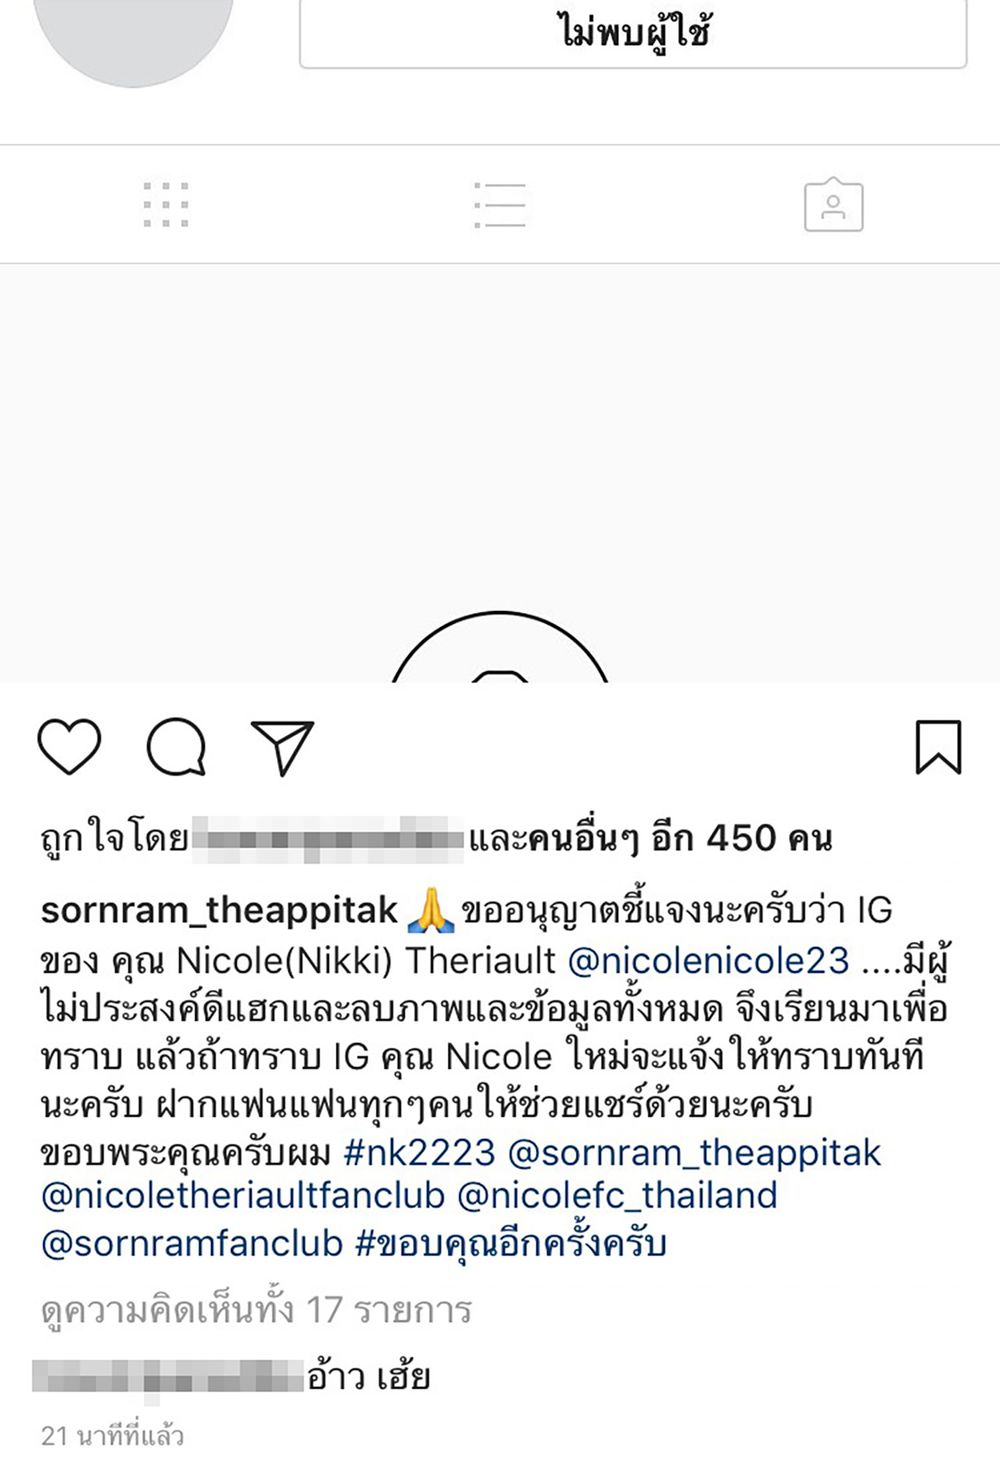Open @sornramfanclub mention link
The image size is (1000, 1480).
[192, 1243]
